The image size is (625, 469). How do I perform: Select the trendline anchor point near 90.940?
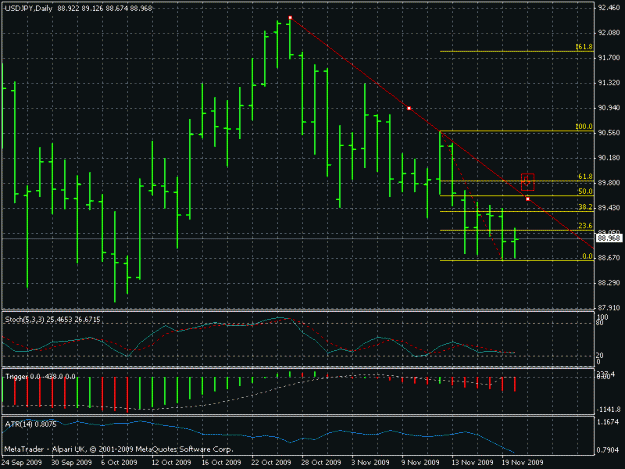pyautogui.click(x=409, y=108)
